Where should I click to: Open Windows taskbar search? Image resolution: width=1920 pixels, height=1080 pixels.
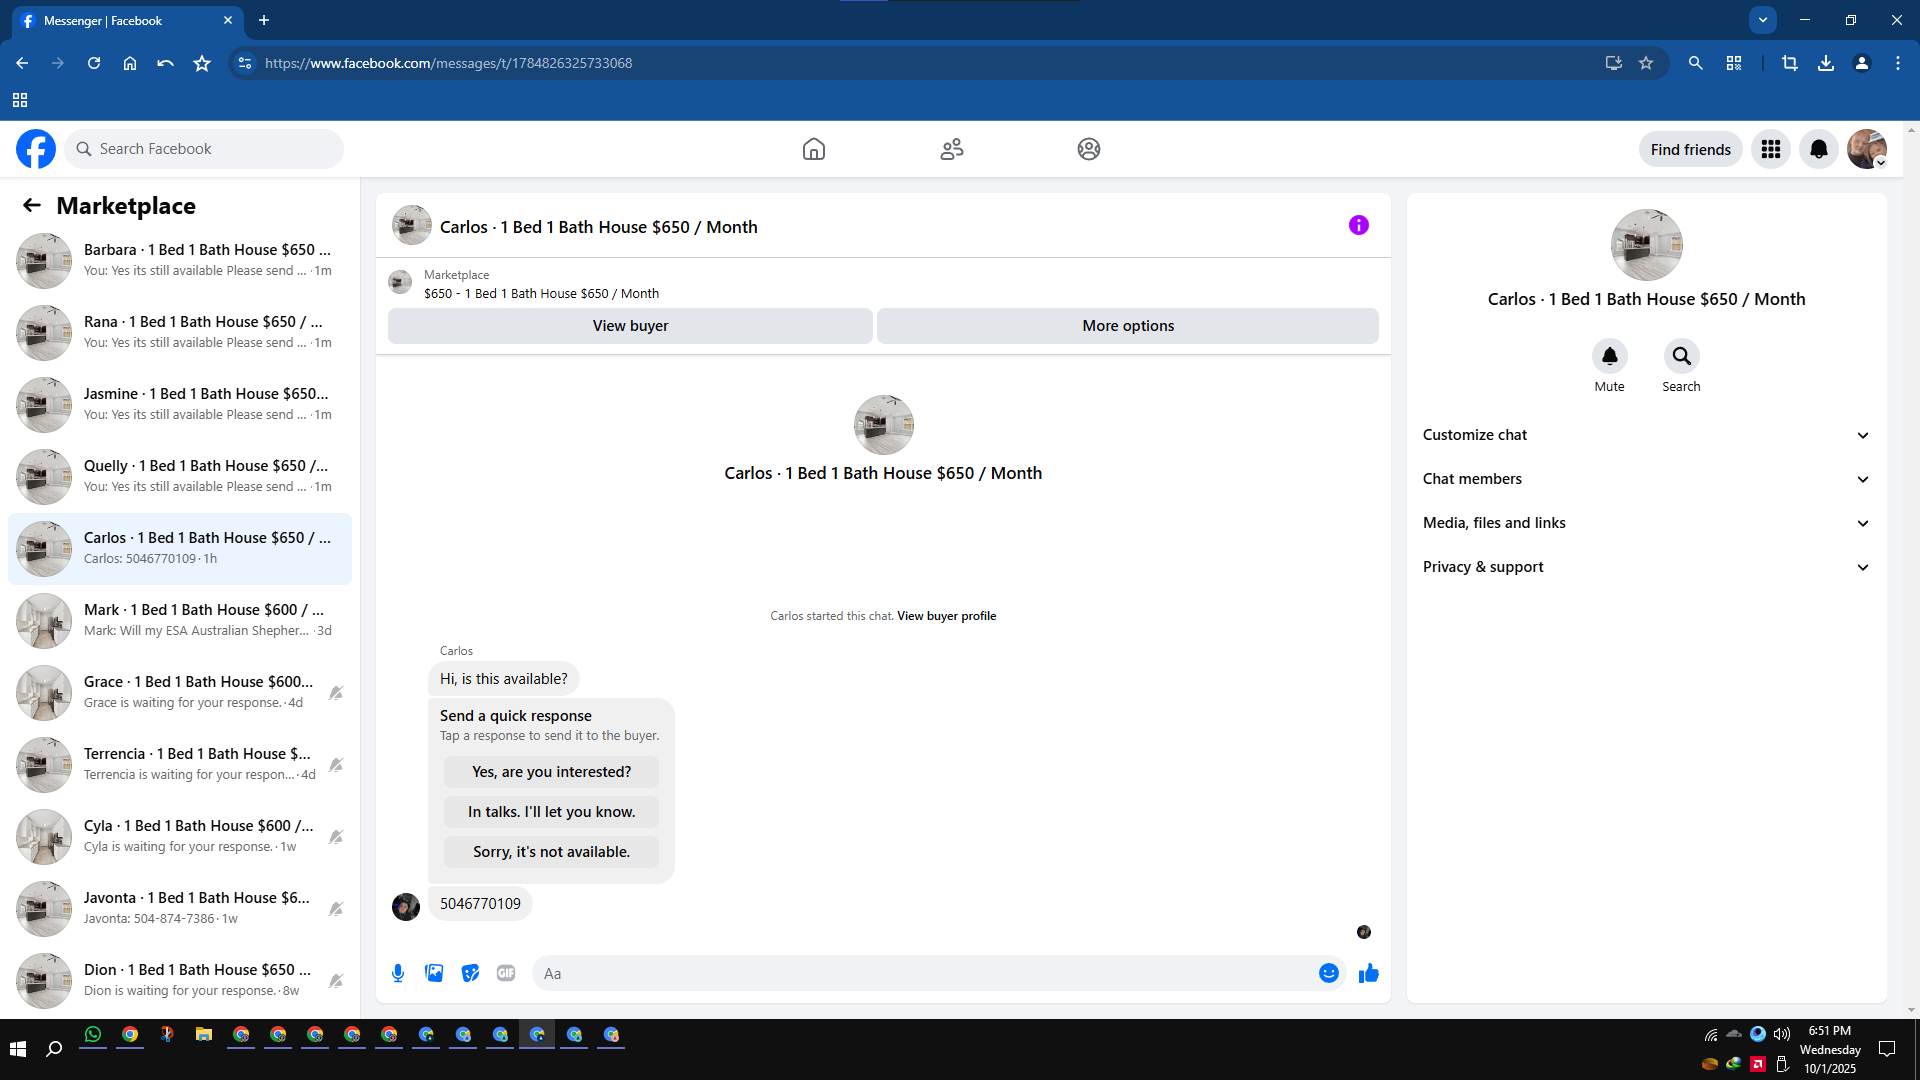point(54,1048)
